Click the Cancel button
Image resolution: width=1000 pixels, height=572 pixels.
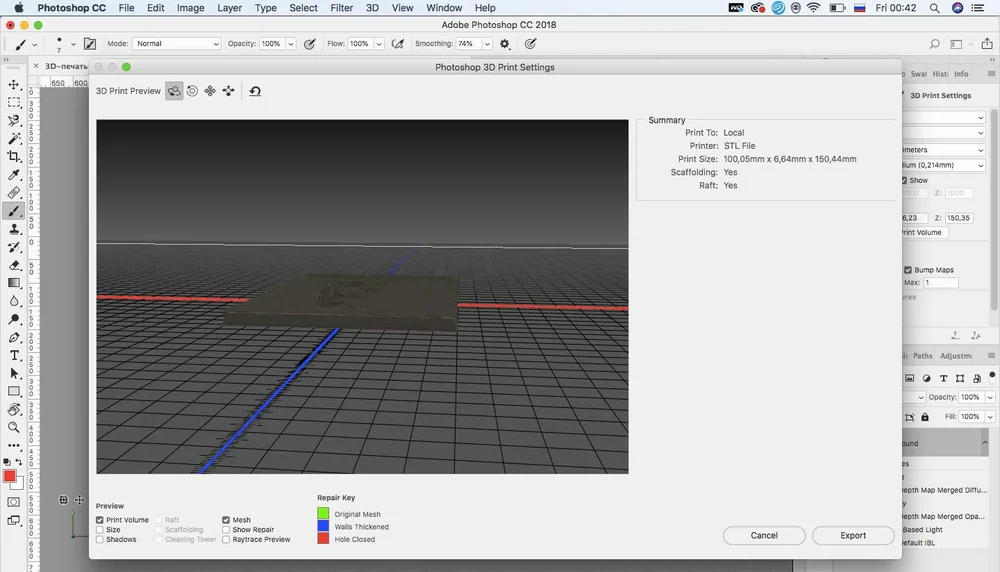764,536
